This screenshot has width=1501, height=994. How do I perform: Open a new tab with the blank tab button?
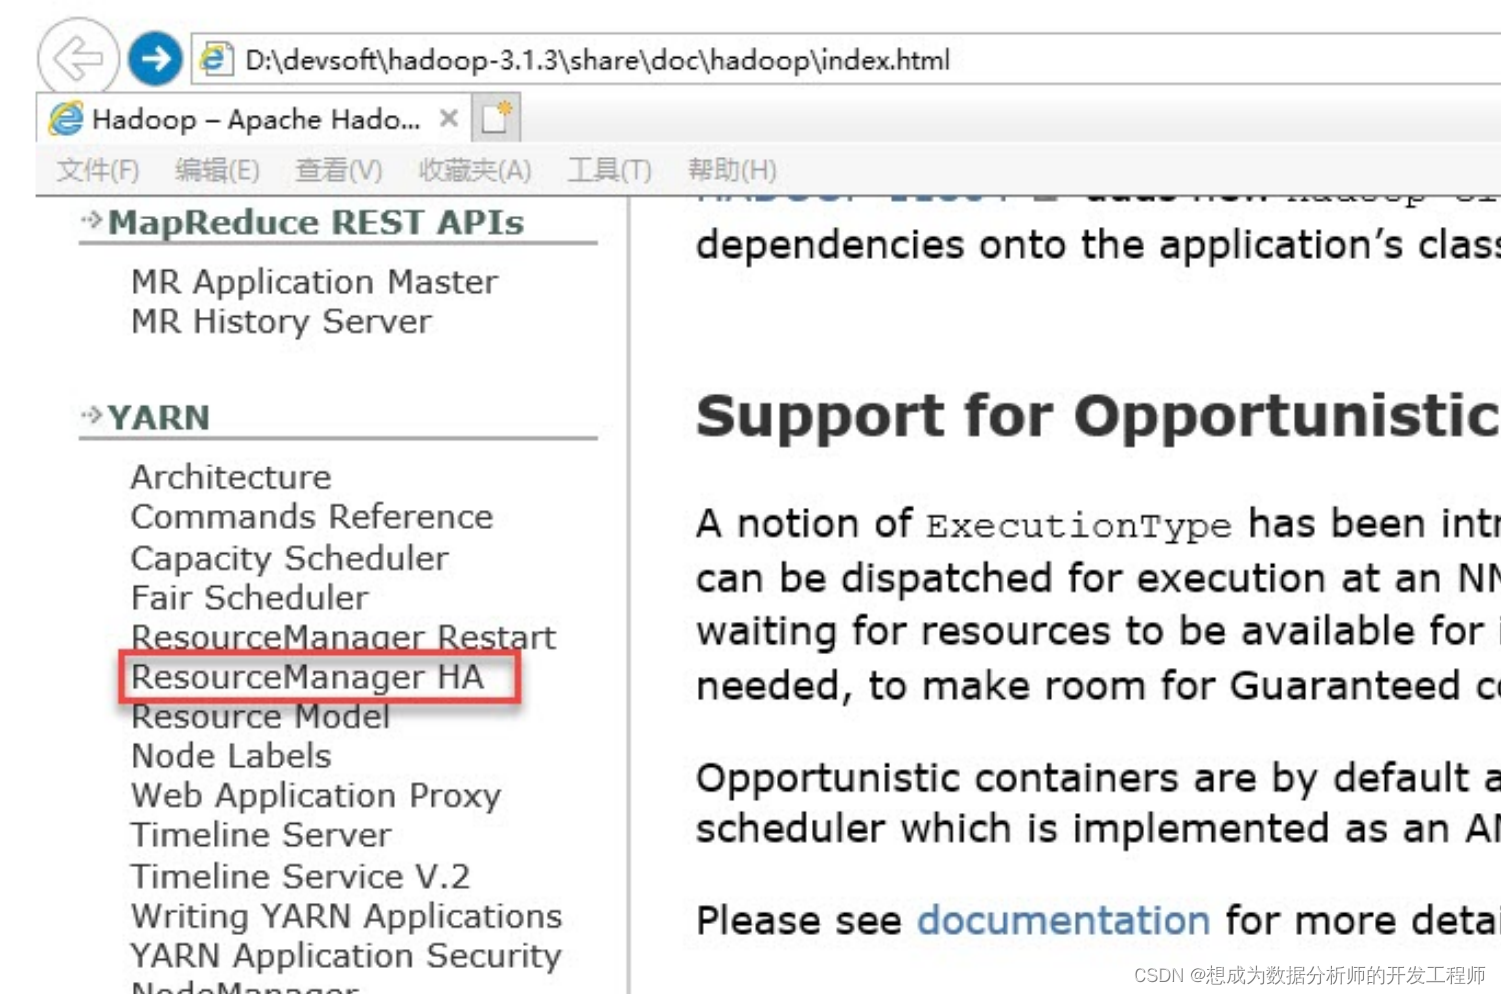click(496, 118)
